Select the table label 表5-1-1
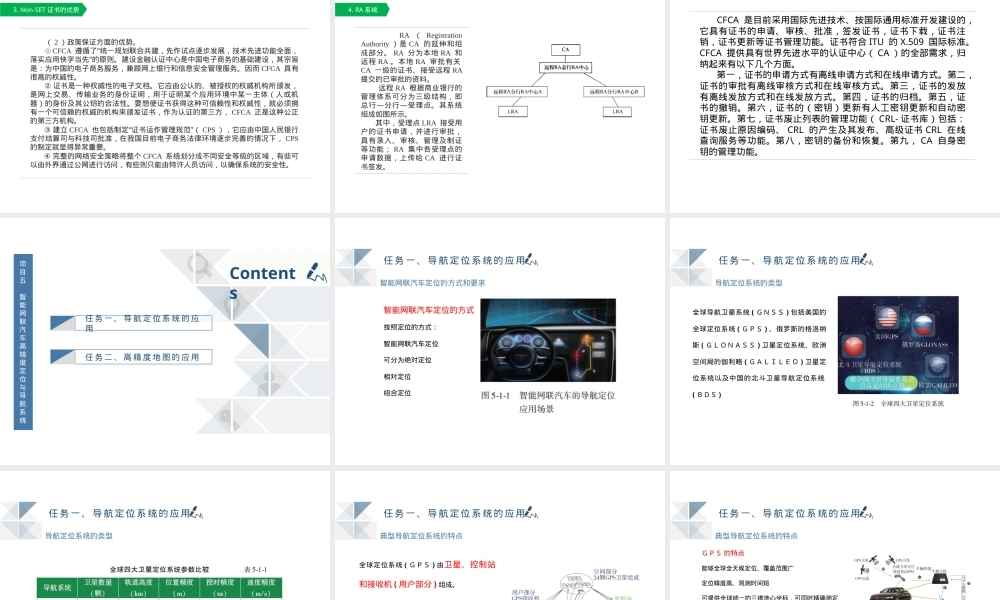Screen dimensions: 1000x600 click(x=256, y=569)
